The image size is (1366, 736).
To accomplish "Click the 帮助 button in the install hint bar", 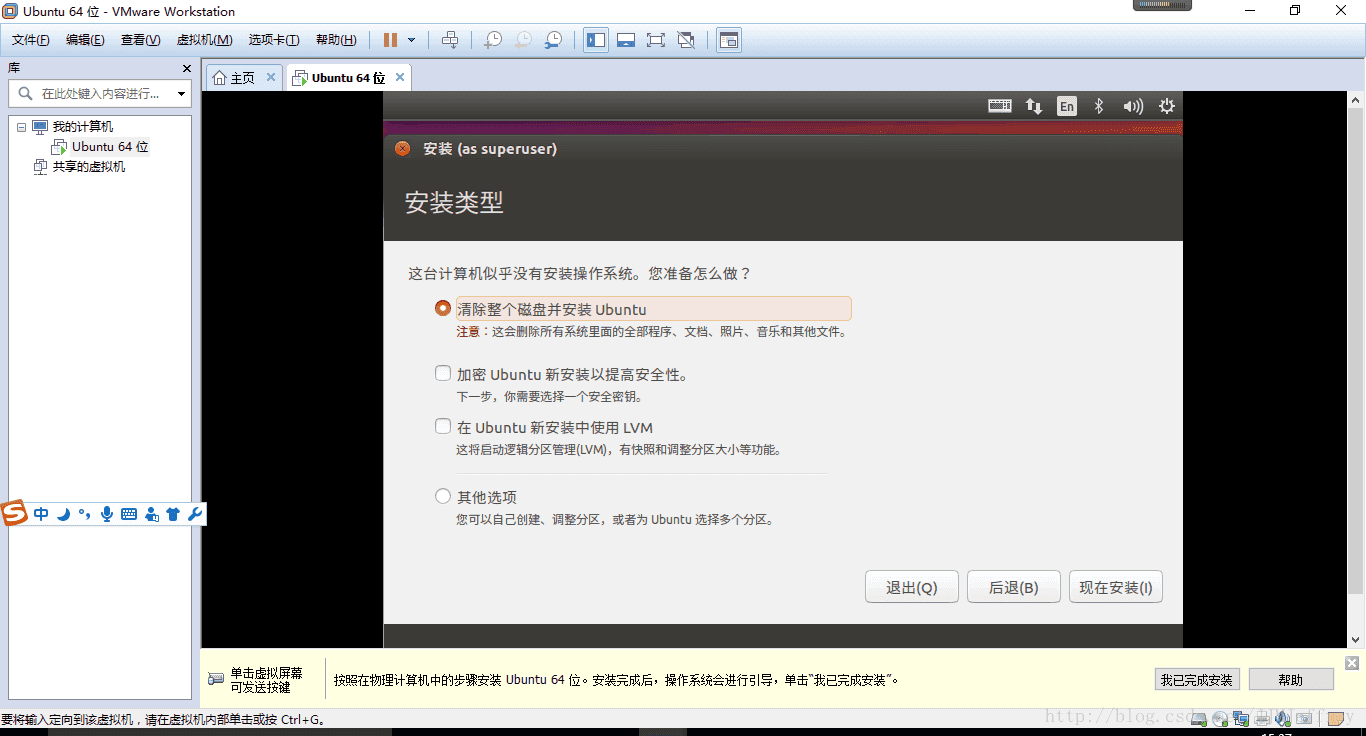I will click(1291, 680).
